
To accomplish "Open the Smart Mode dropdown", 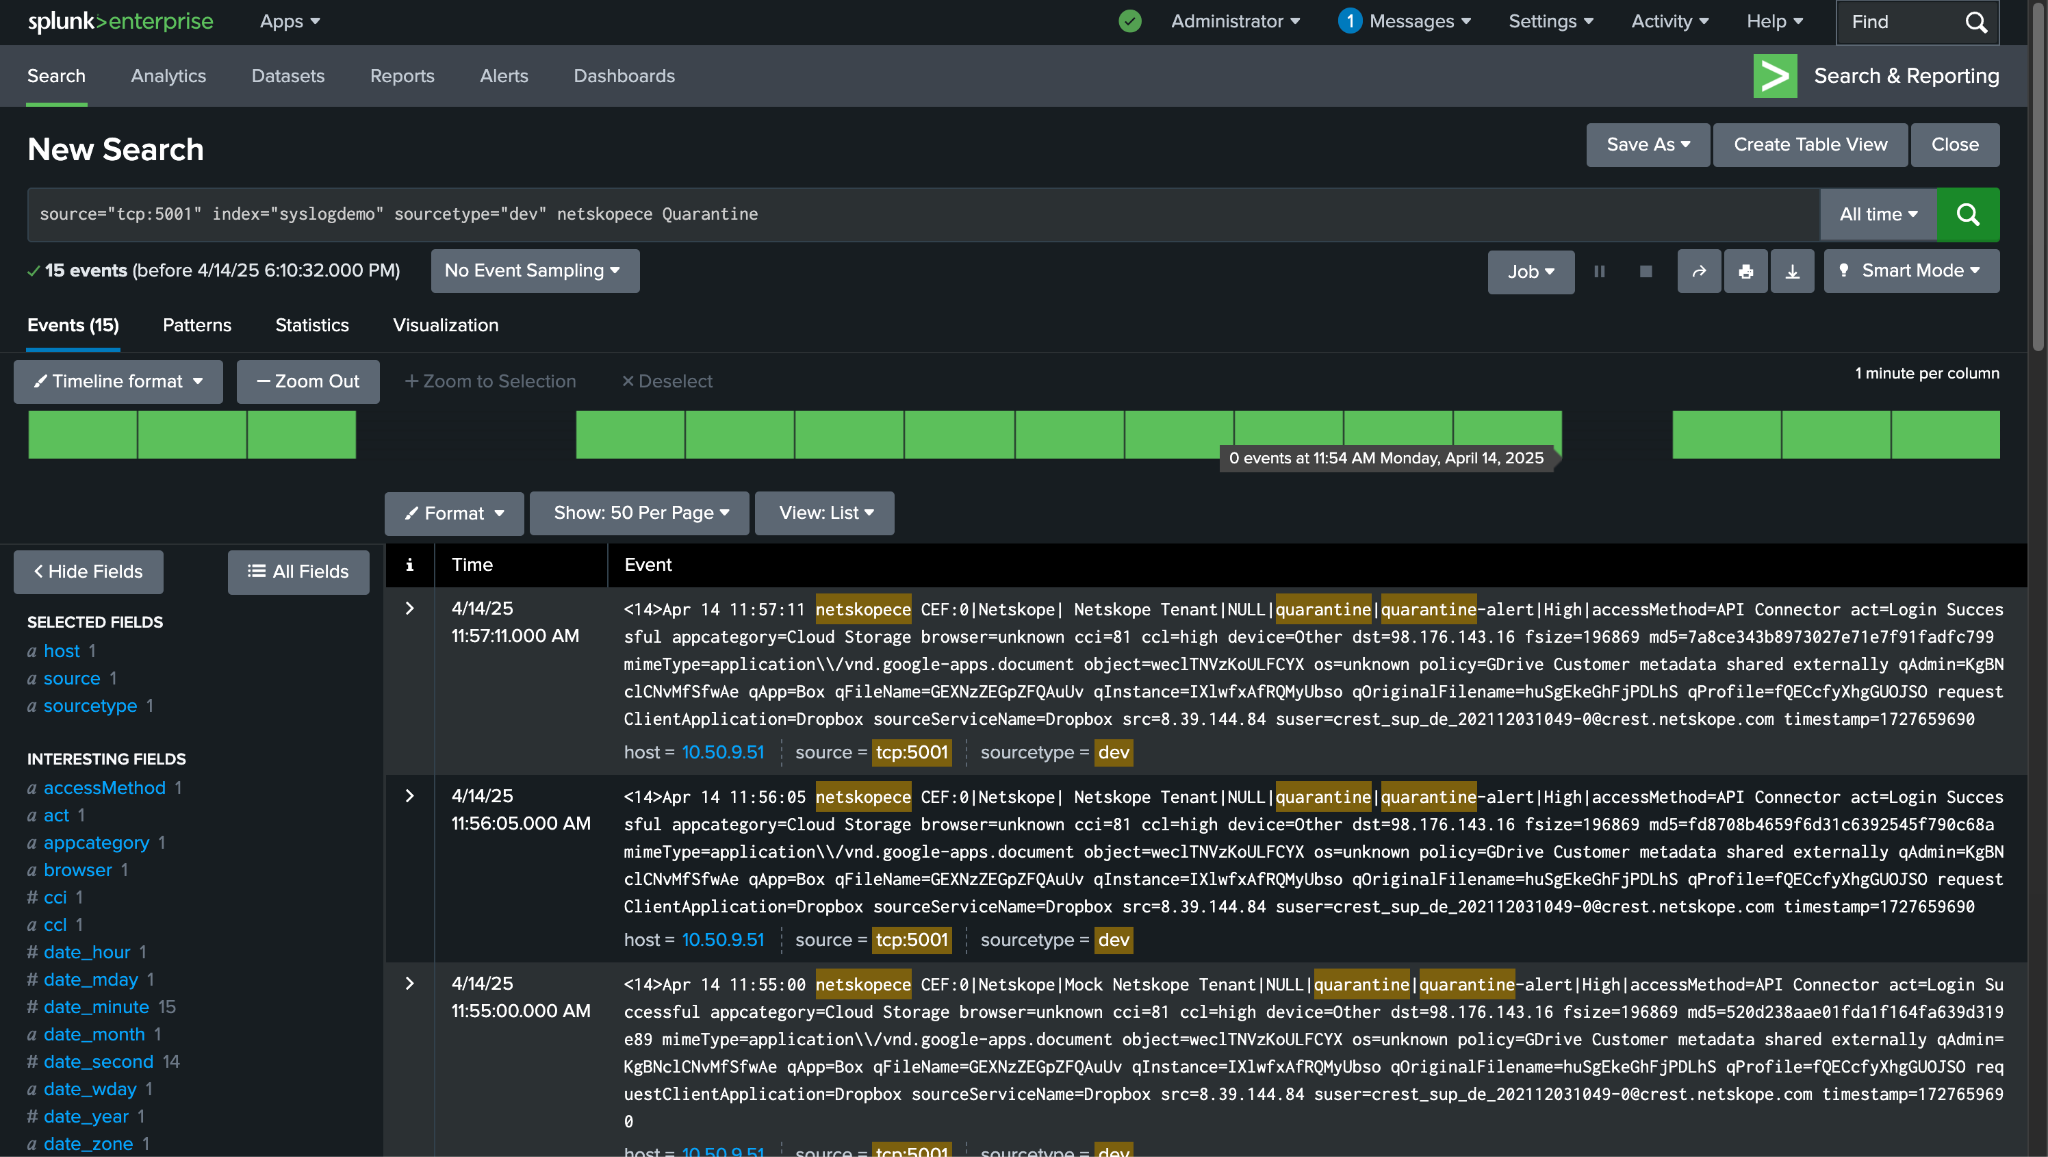I will tap(1911, 271).
